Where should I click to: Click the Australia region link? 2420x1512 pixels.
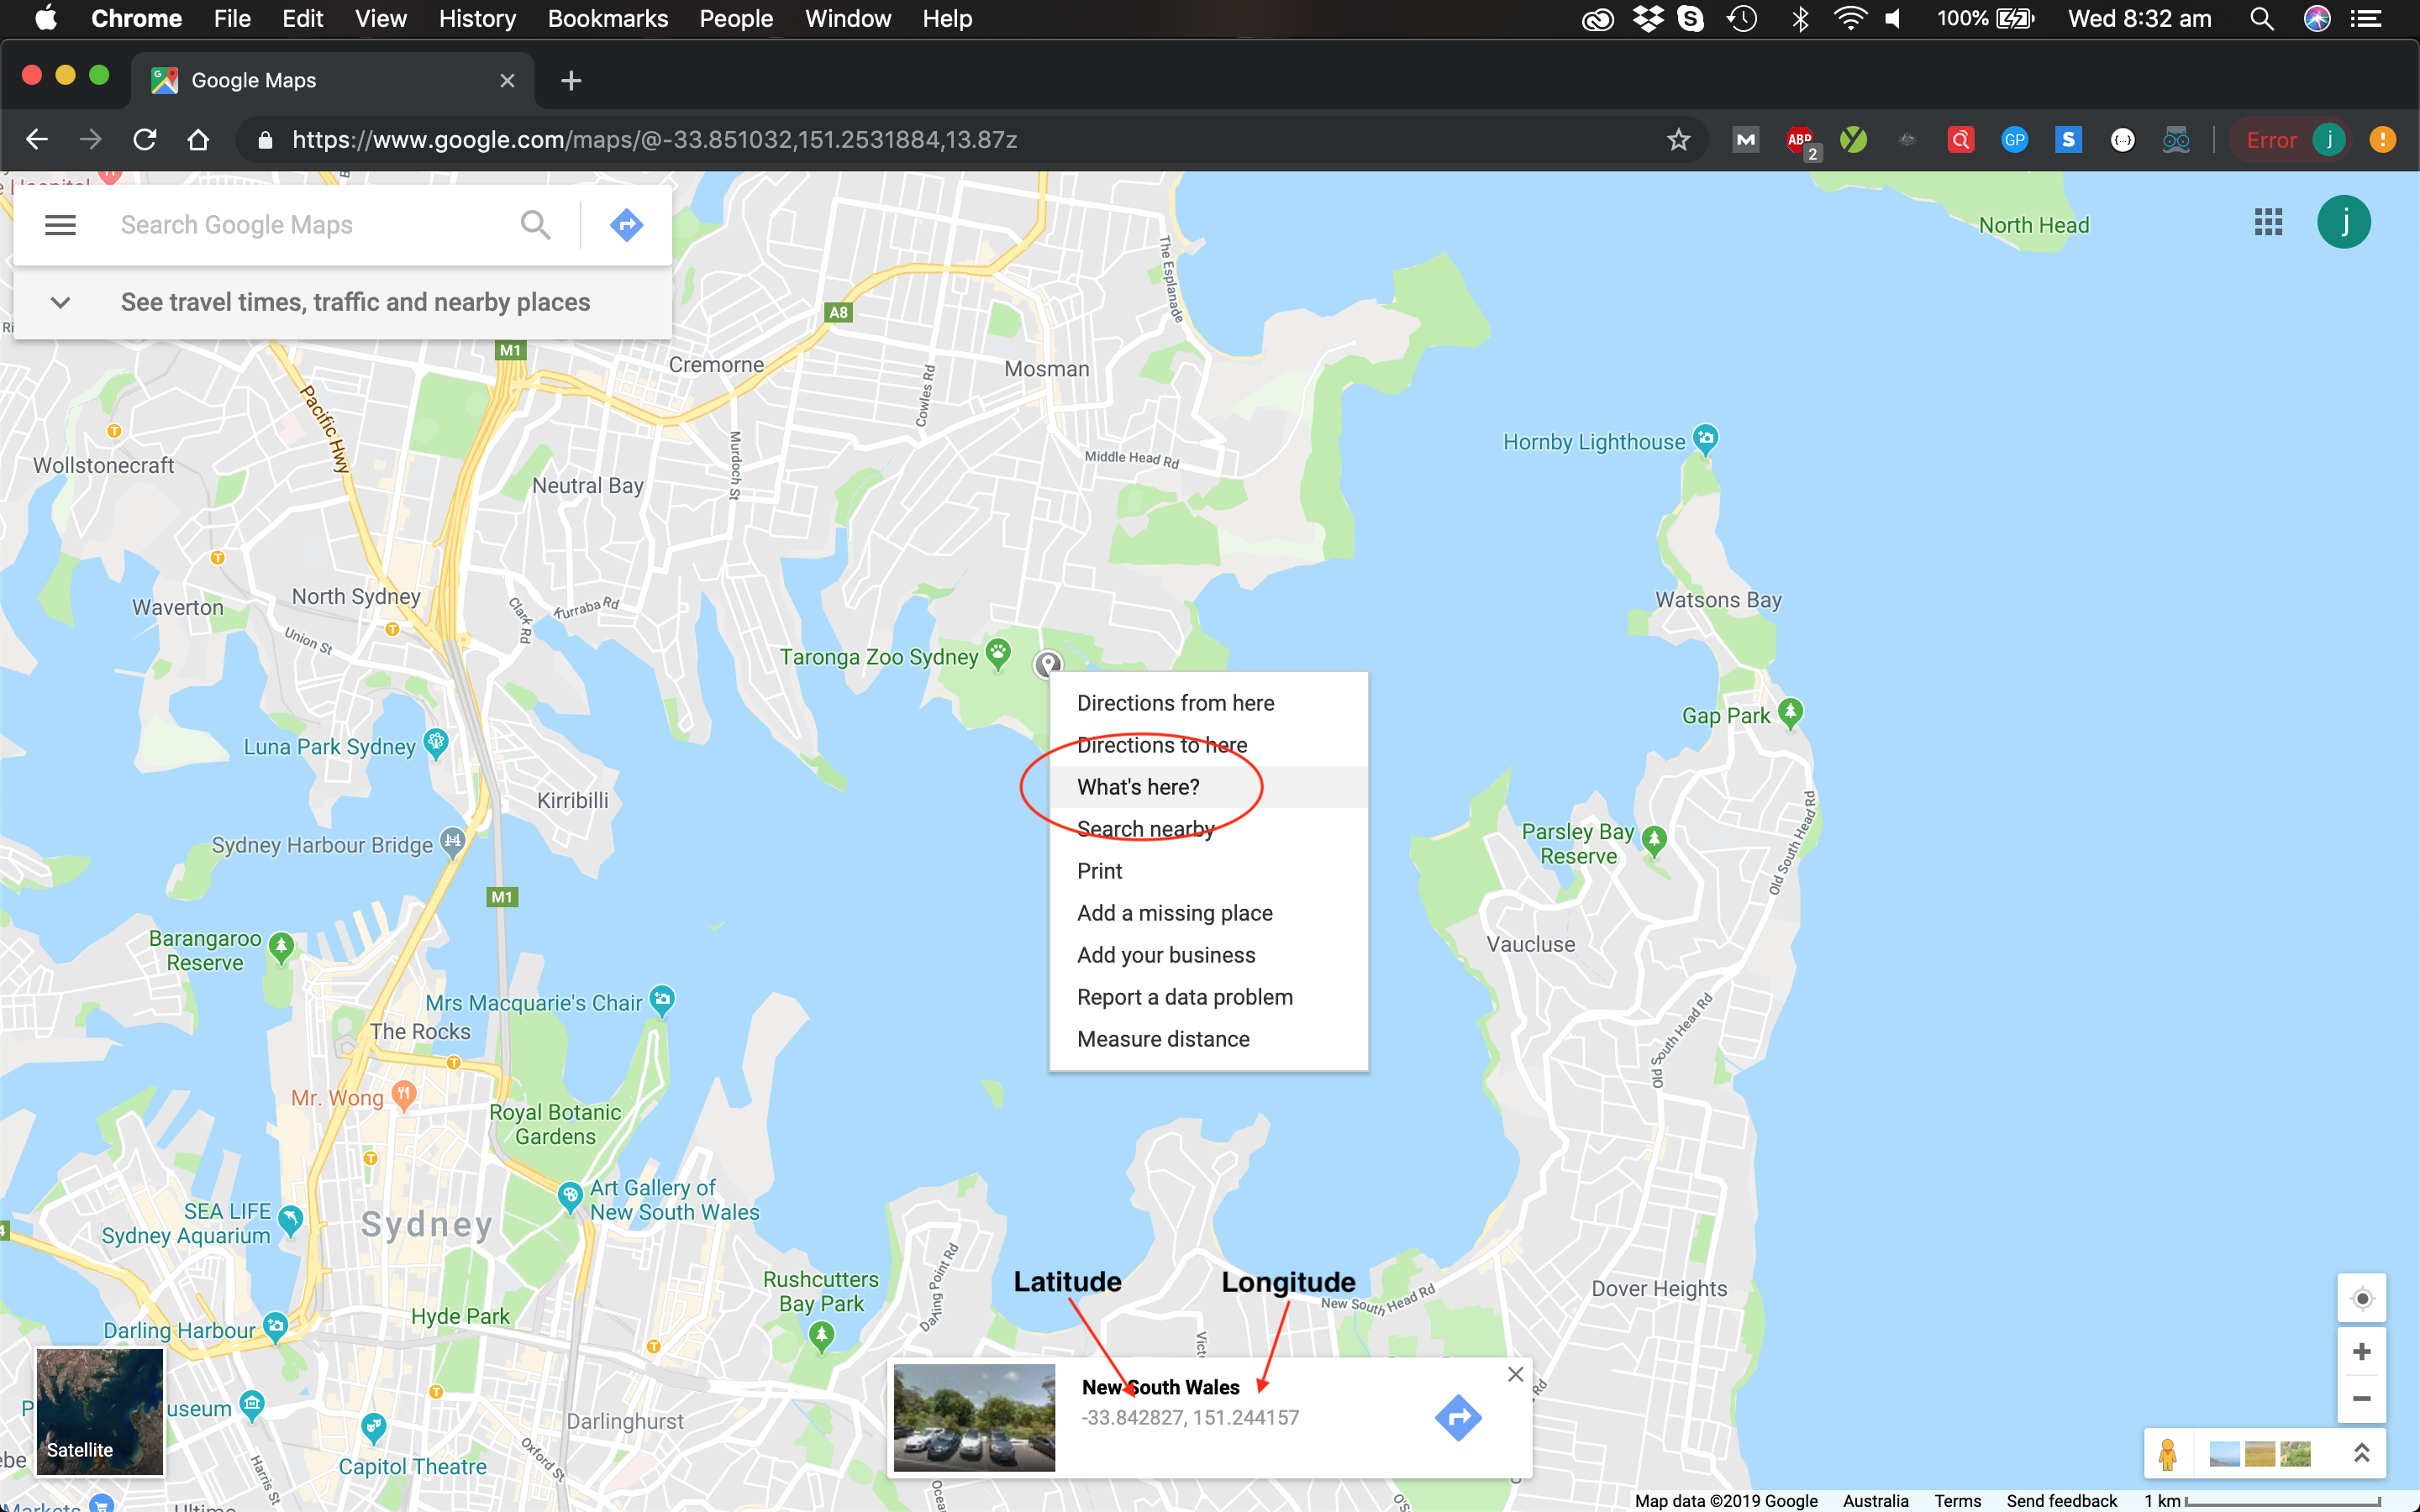(x=1875, y=1500)
